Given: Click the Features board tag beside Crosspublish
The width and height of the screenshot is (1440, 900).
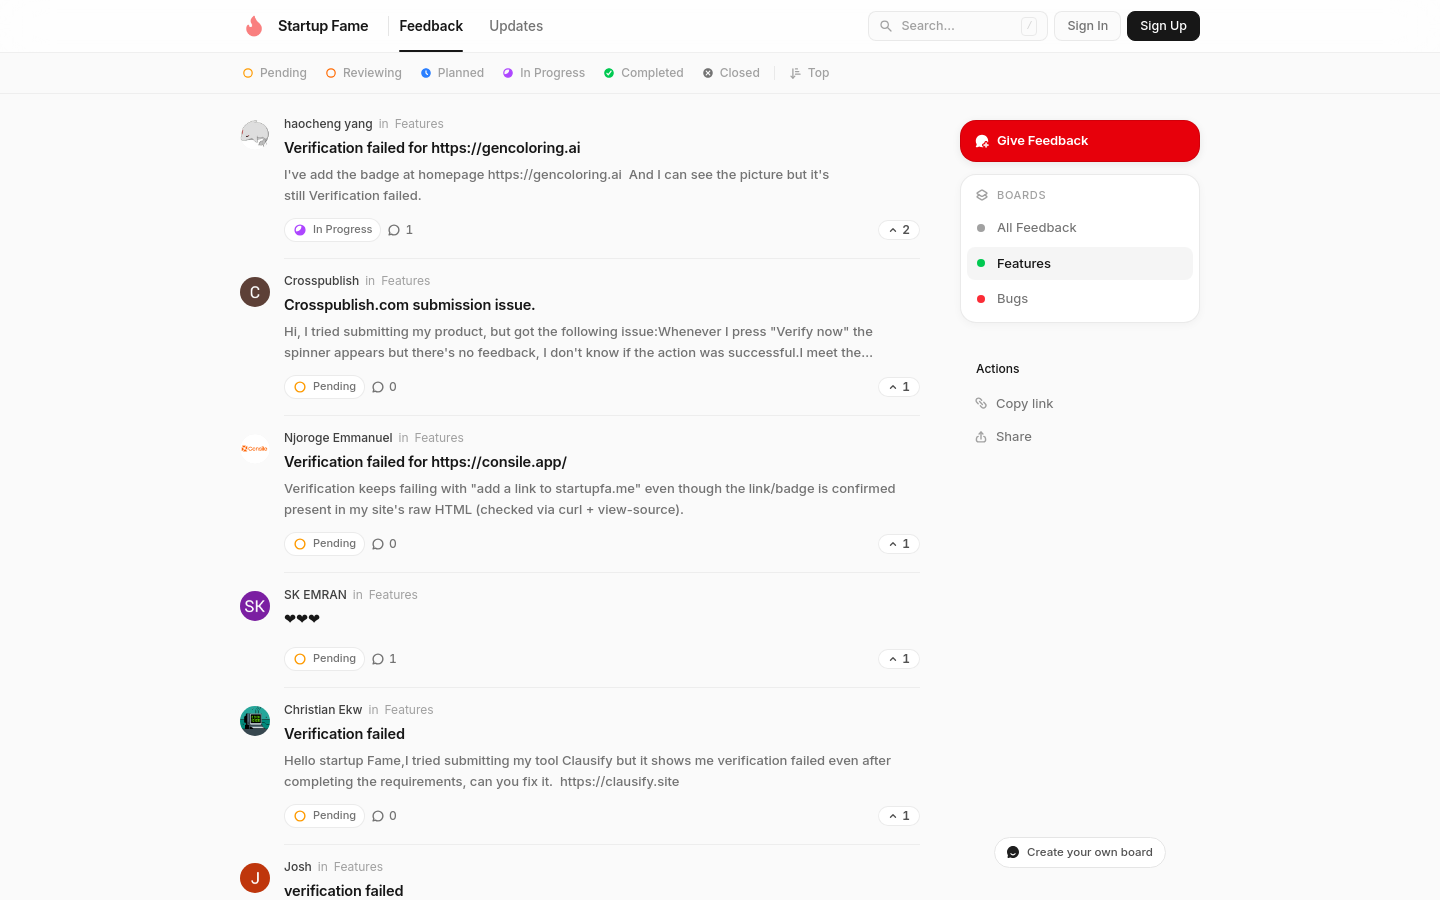Looking at the screenshot, I should (x=405, y=281).
